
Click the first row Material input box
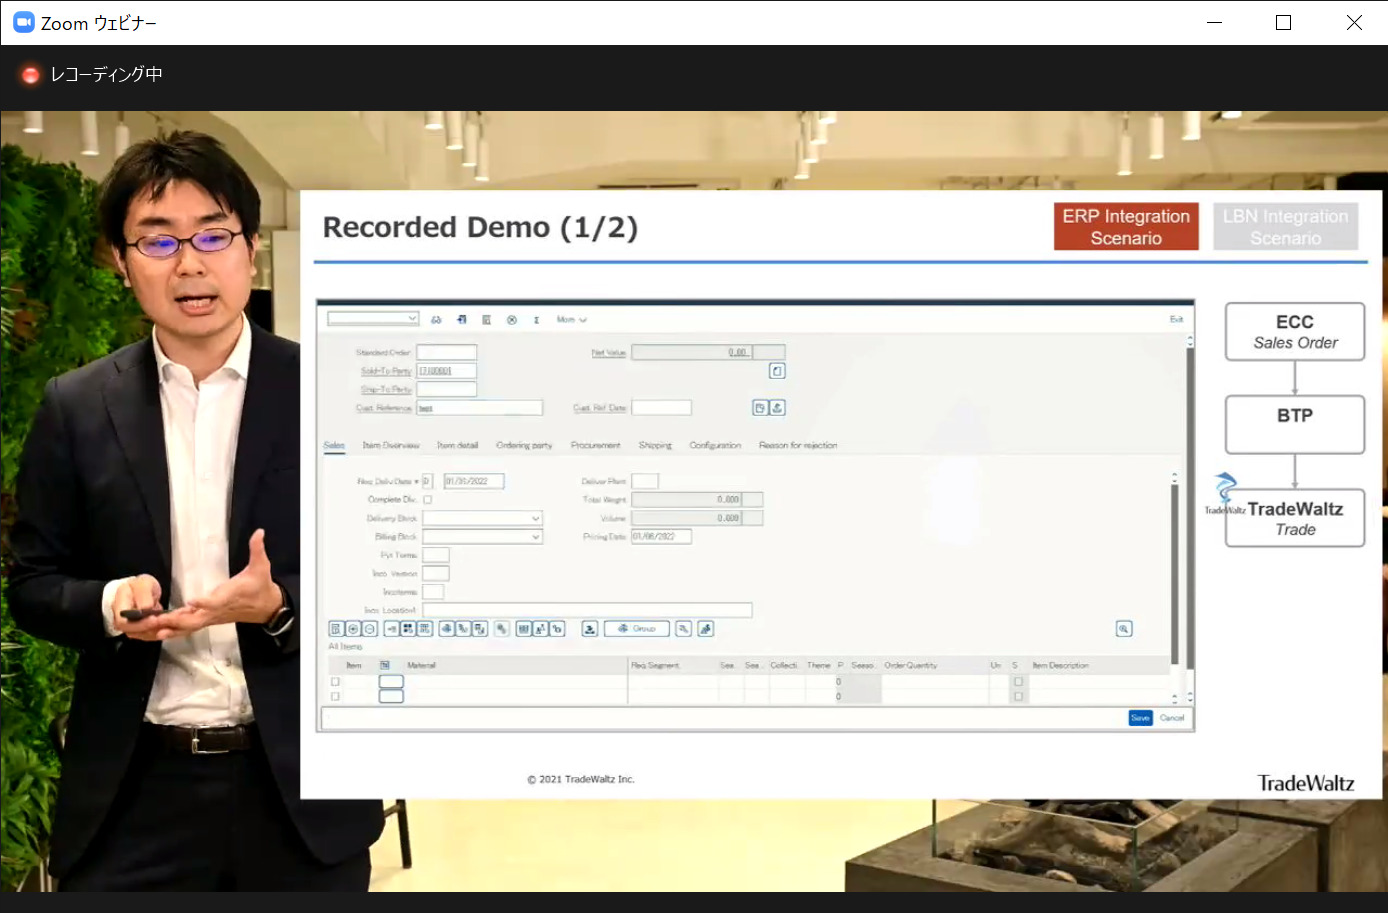coord(391,682)
